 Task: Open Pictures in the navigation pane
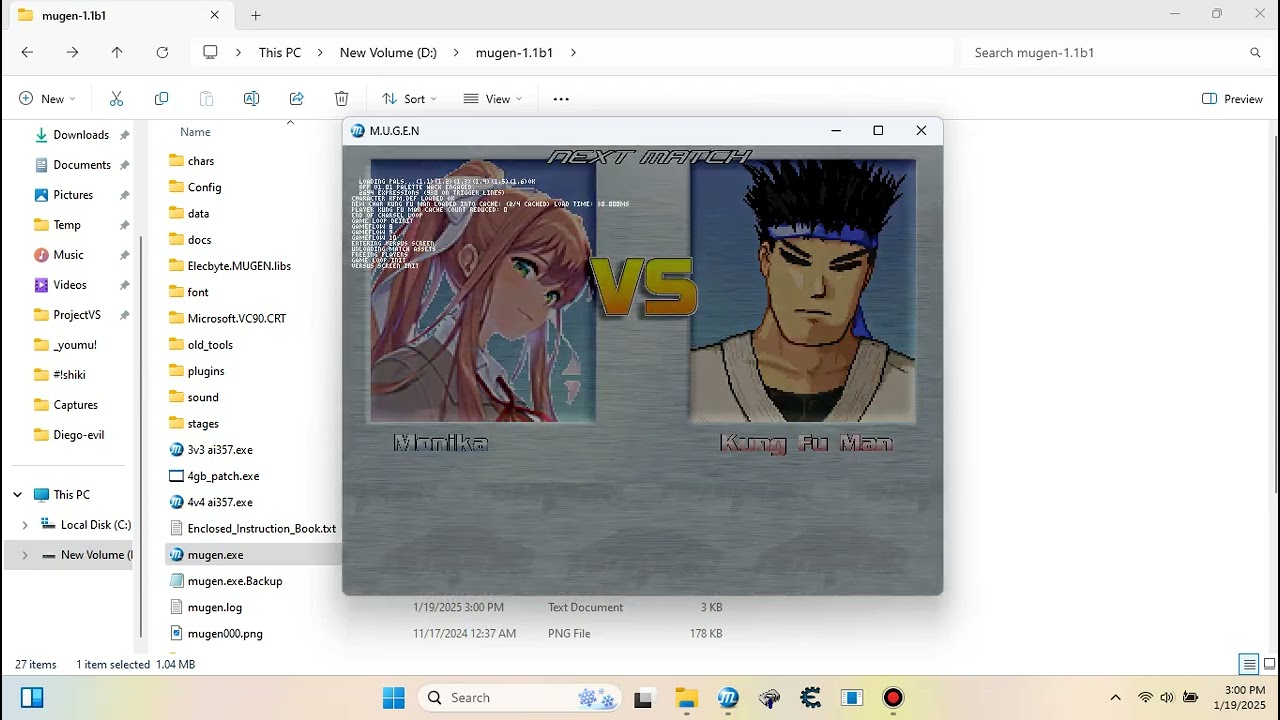[x=74, y=195]
